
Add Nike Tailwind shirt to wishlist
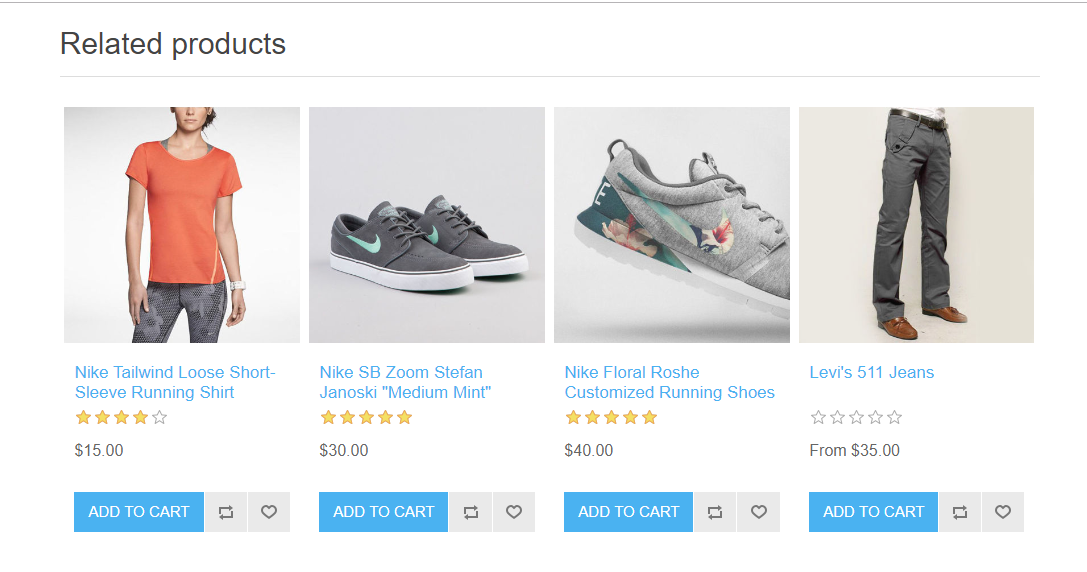(269, 512)
